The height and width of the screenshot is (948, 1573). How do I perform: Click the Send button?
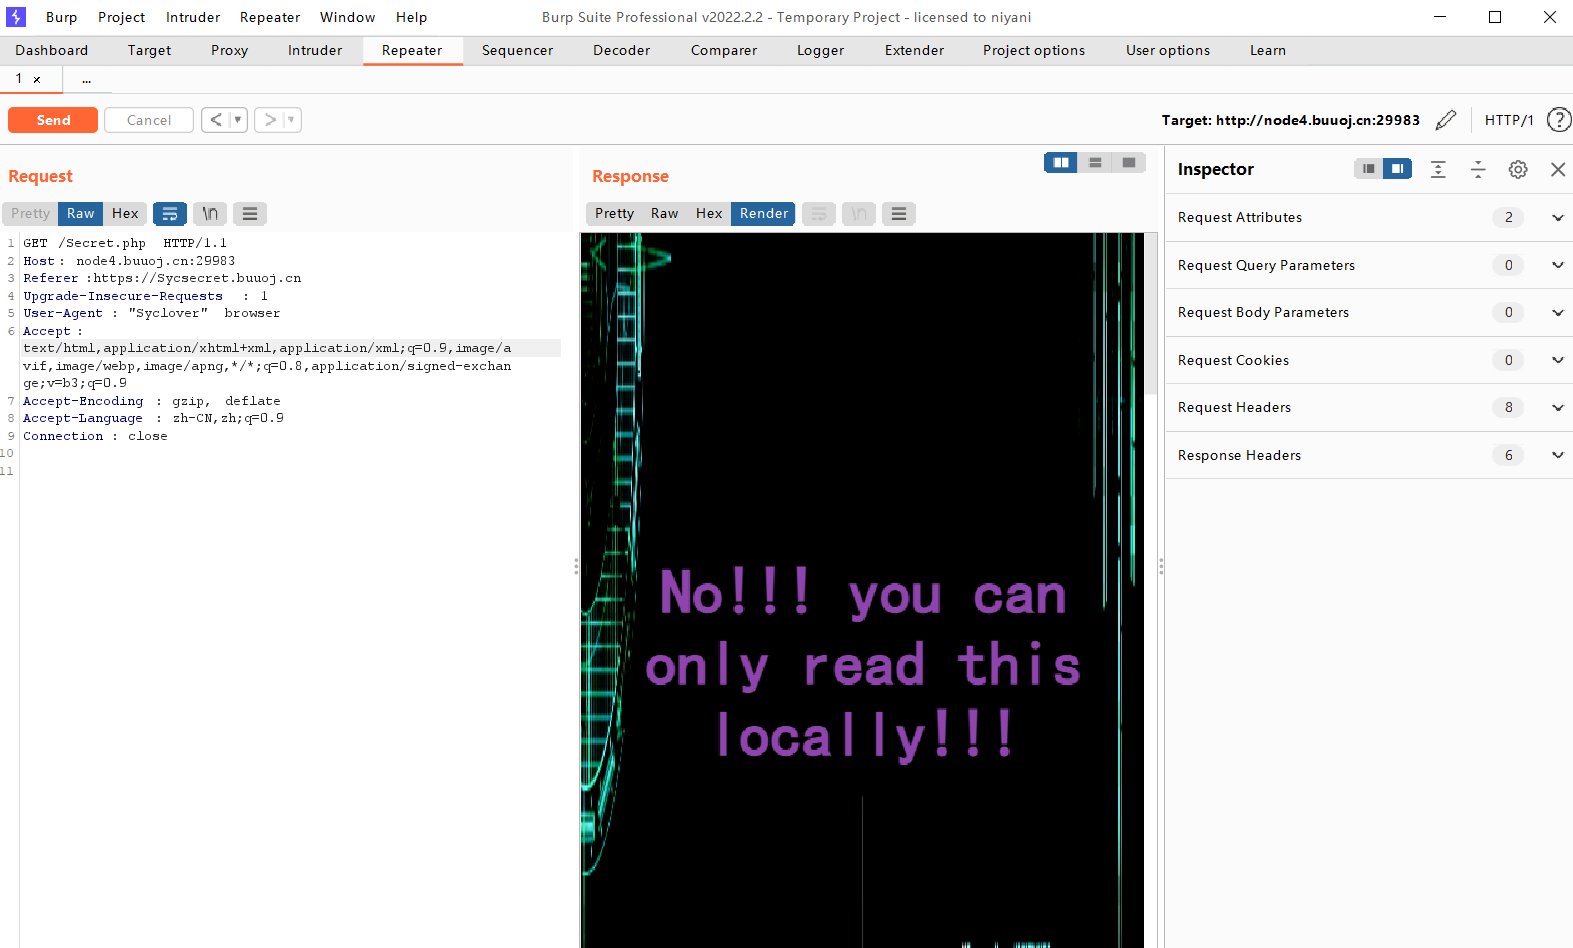click(53, 120)
